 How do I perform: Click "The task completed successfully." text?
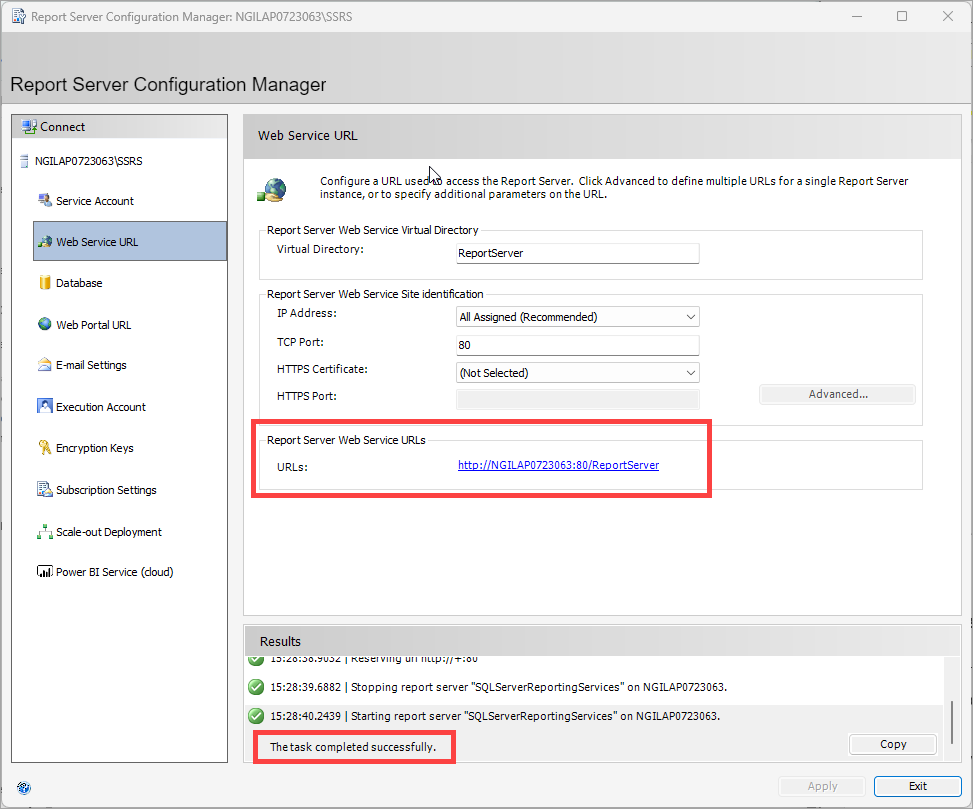[x=353, y=747]
